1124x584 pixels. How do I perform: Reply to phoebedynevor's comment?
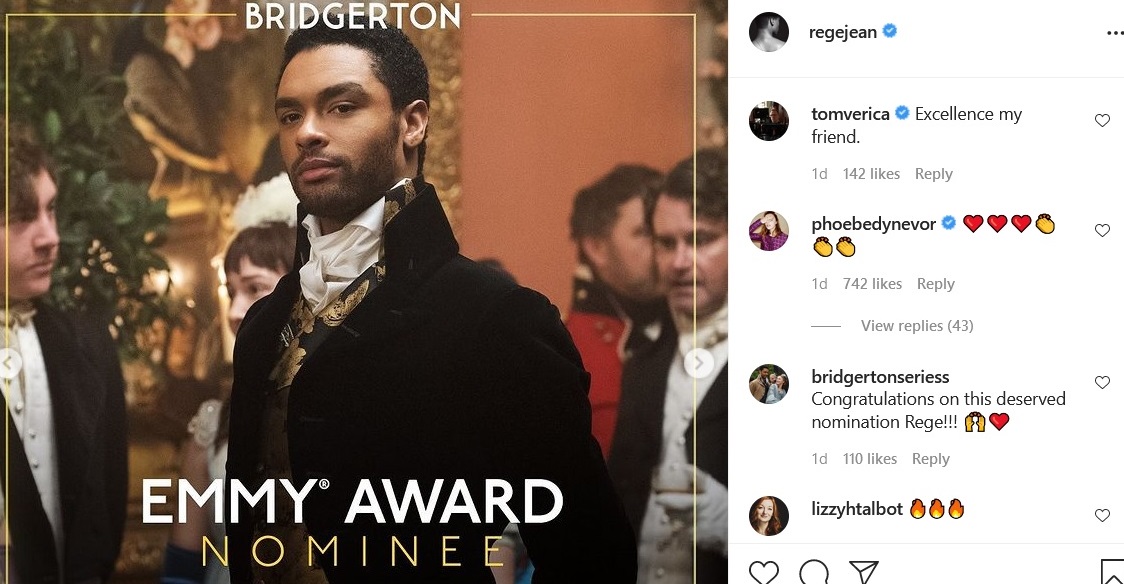pos(935,284)
